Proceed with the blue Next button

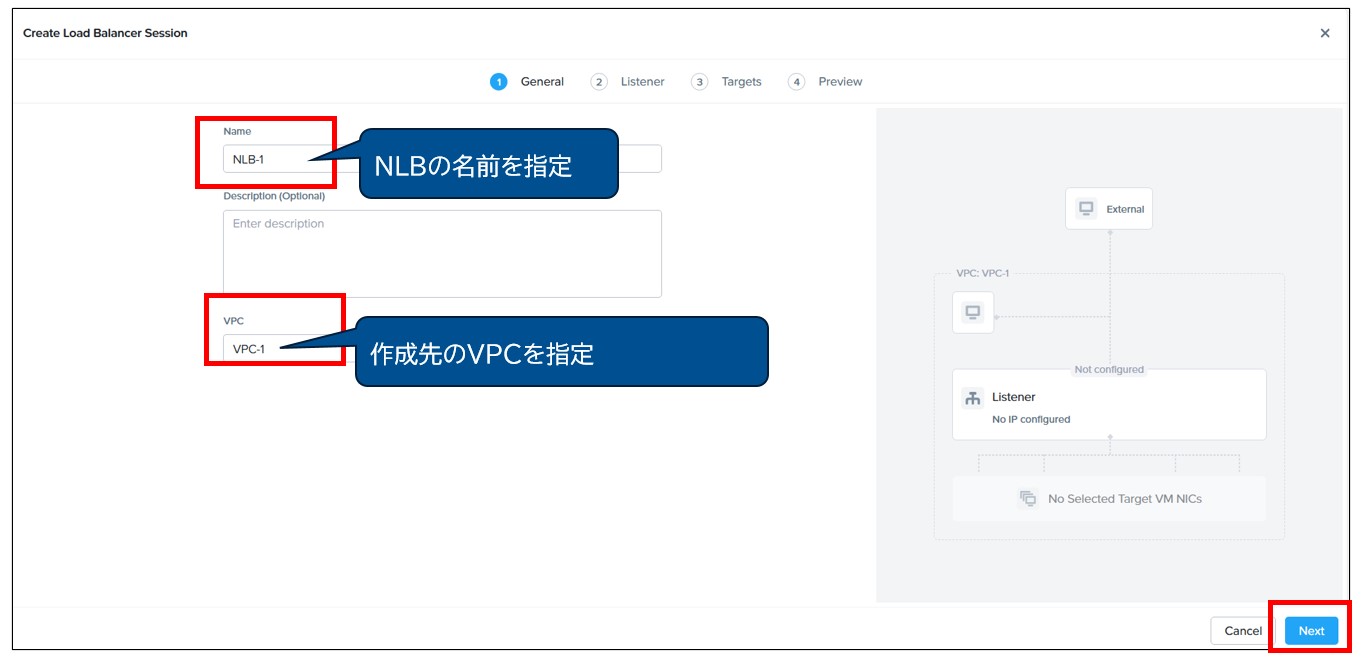(x=1311, y=631)
